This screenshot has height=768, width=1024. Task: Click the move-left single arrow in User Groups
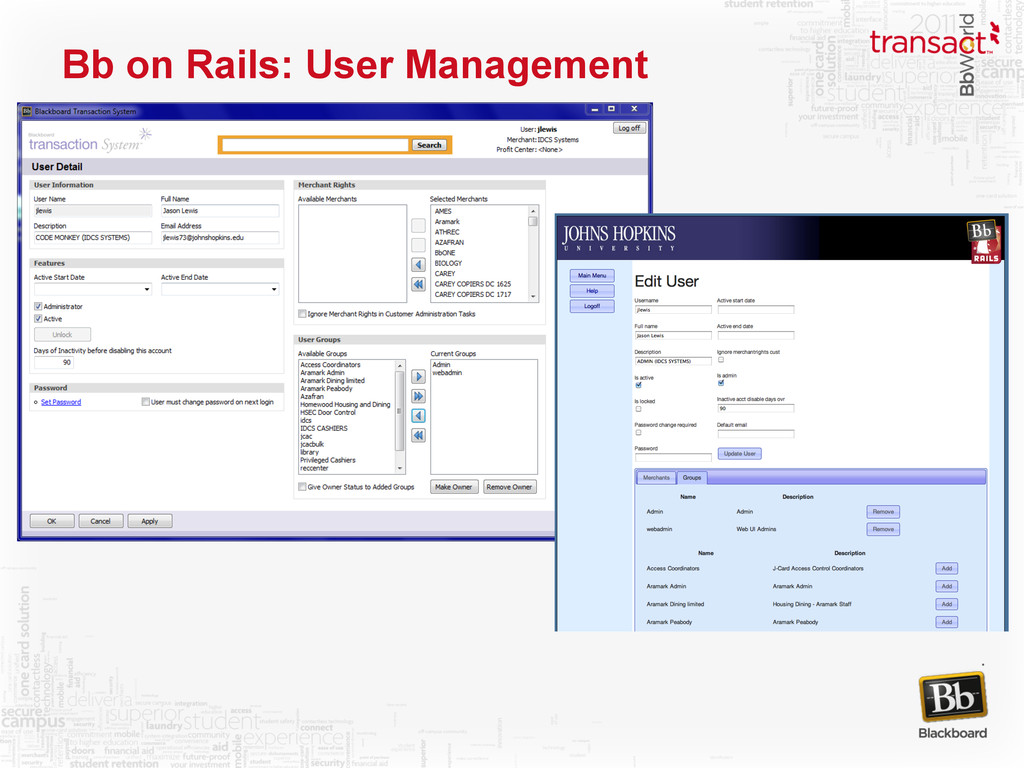click(419, 416)
